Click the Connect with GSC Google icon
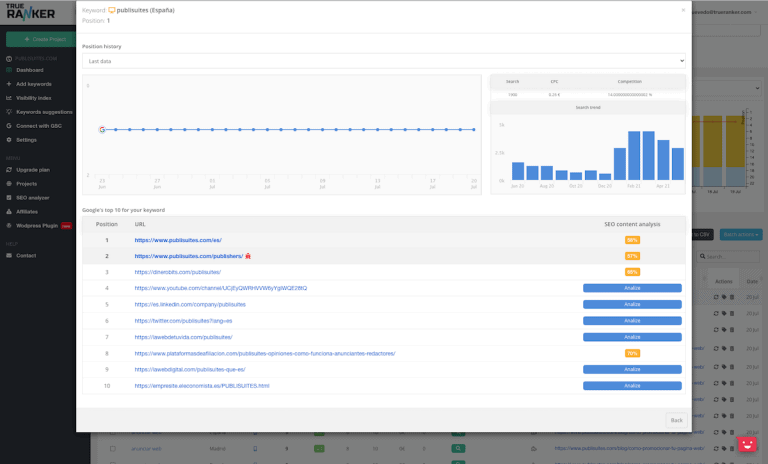The height and width of the screenshot is (464, 768). coord(9,126)
